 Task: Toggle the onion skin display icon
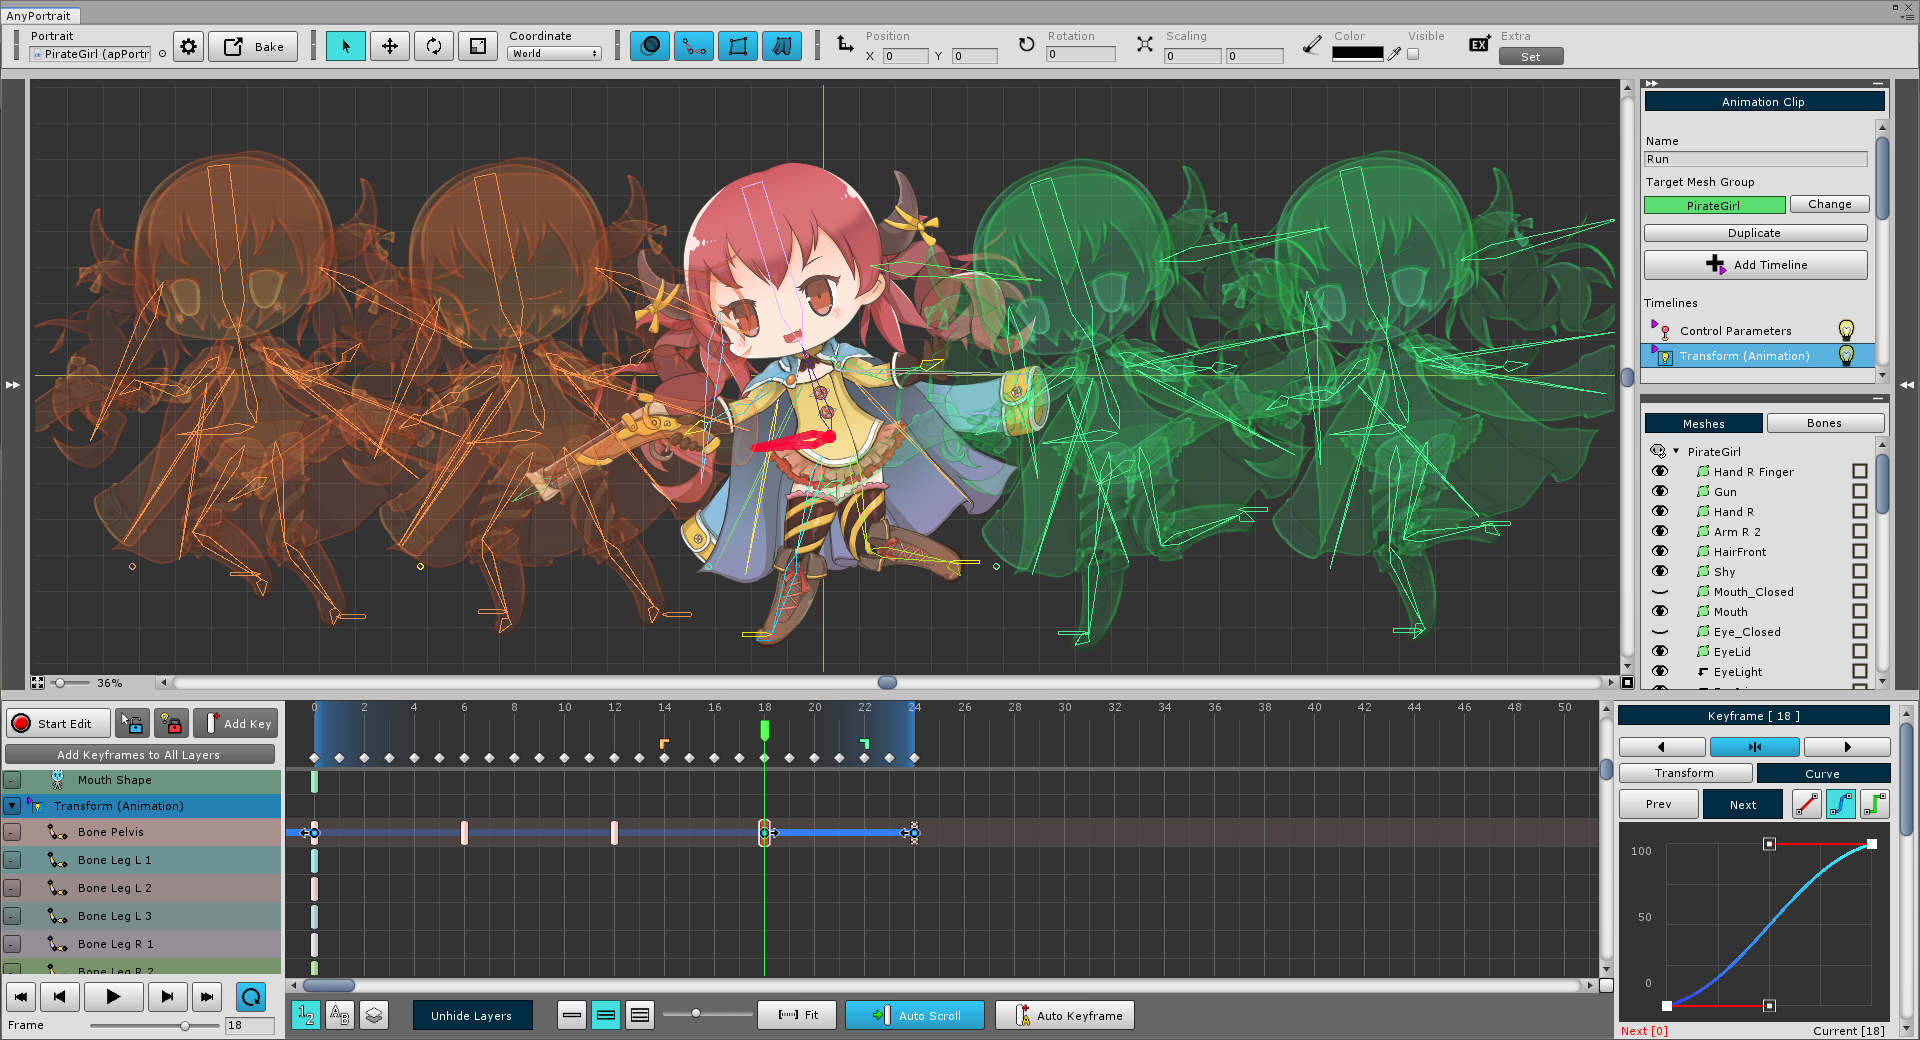[782, 46]
